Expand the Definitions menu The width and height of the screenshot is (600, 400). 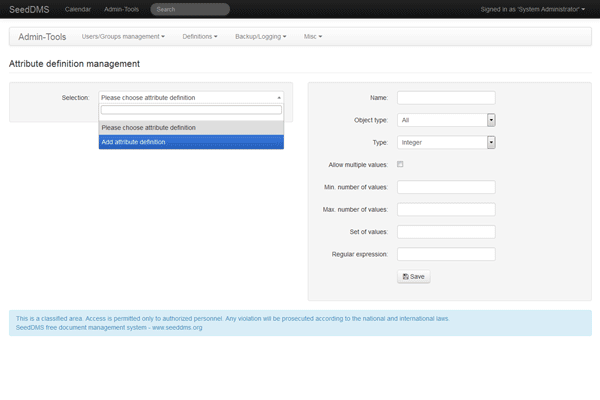(202, 36)
